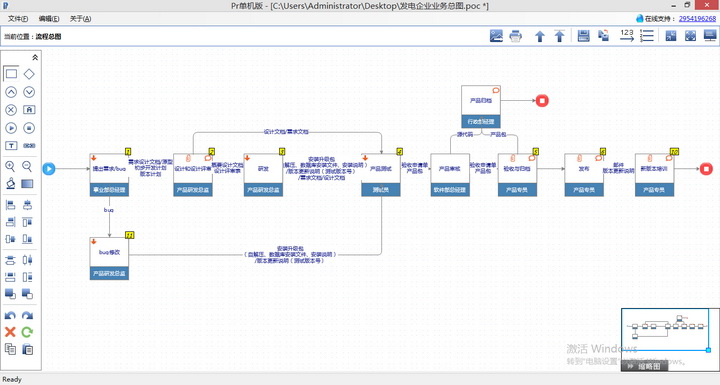Select the circled X shape tool
Viewport: 720px width, 385px height.
pyautogui.click(x=11, y=110)
